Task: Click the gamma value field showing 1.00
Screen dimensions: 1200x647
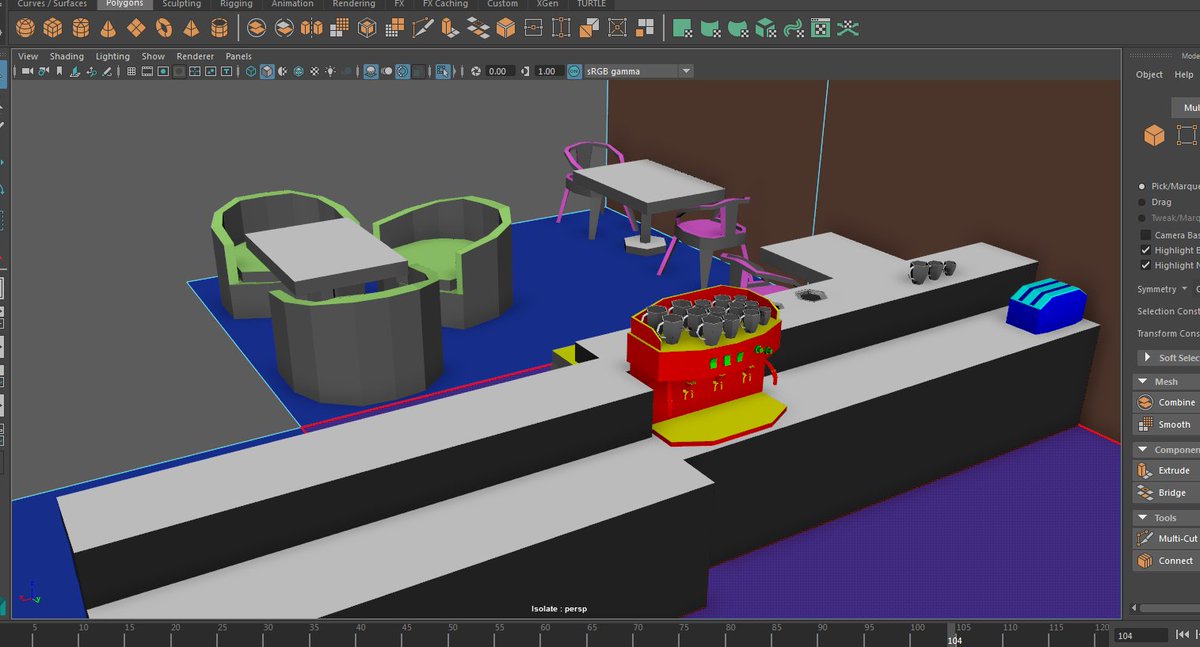Action: click(x=547, y=71)
